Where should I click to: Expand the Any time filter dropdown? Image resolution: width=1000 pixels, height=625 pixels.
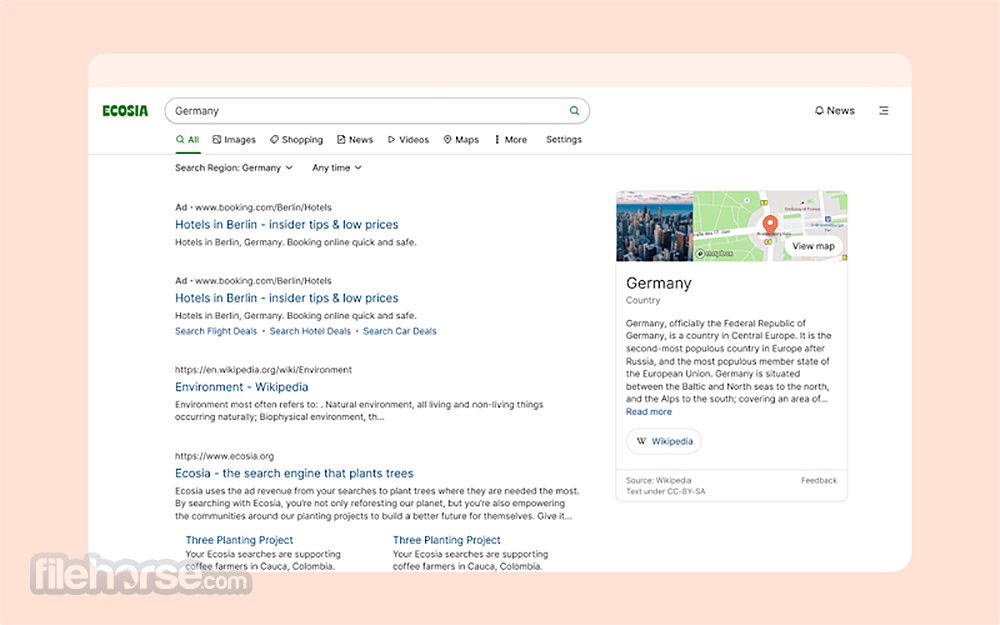pyautogui.click(x=337, y=168)
